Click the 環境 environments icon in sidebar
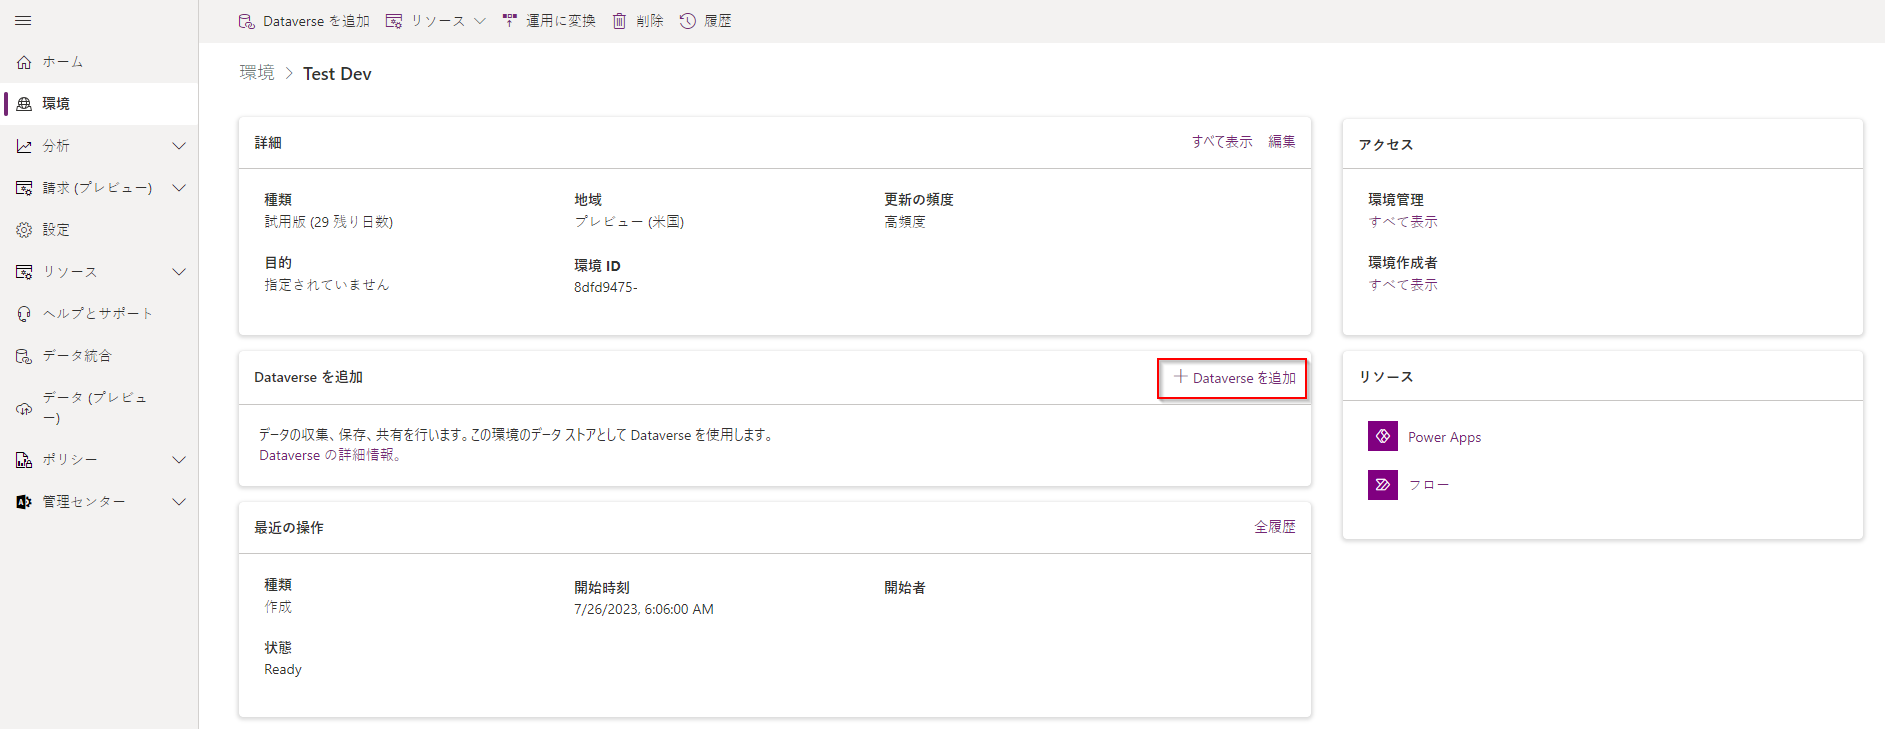 [x=24, y=104]
